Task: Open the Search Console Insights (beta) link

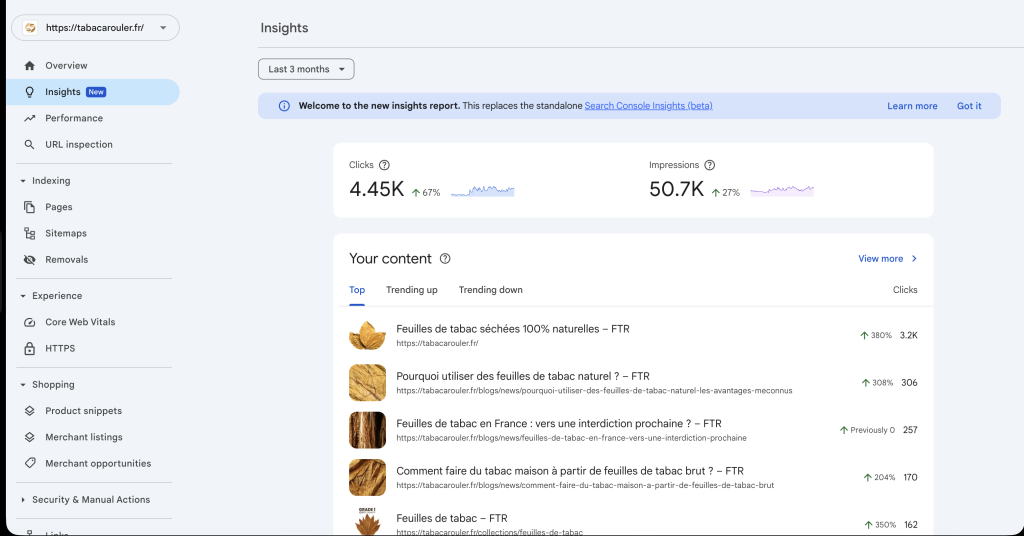Action: 648,106
